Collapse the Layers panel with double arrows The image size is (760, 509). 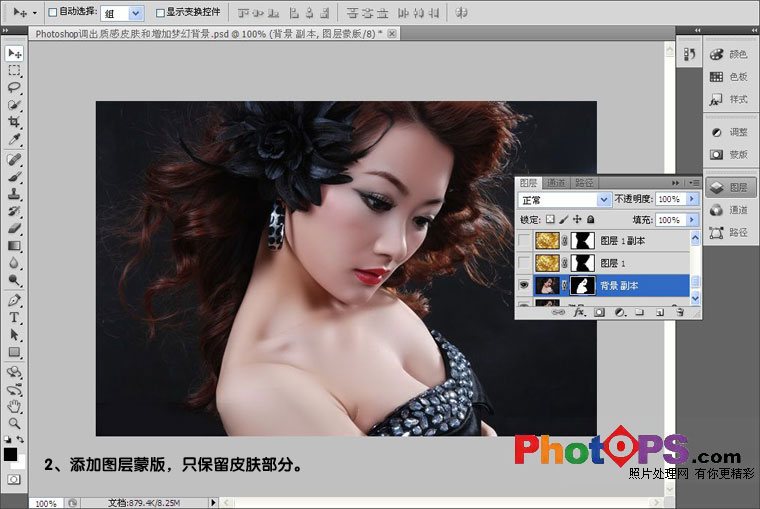(x=675, y=183)
